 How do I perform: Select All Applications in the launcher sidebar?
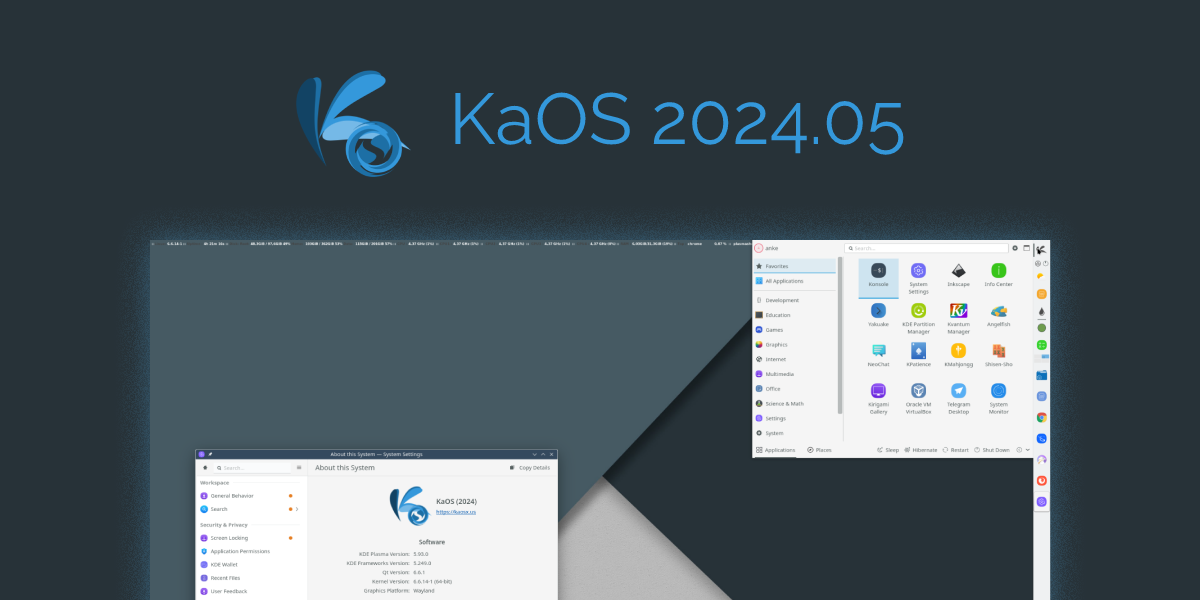click(x=785, y=281)
